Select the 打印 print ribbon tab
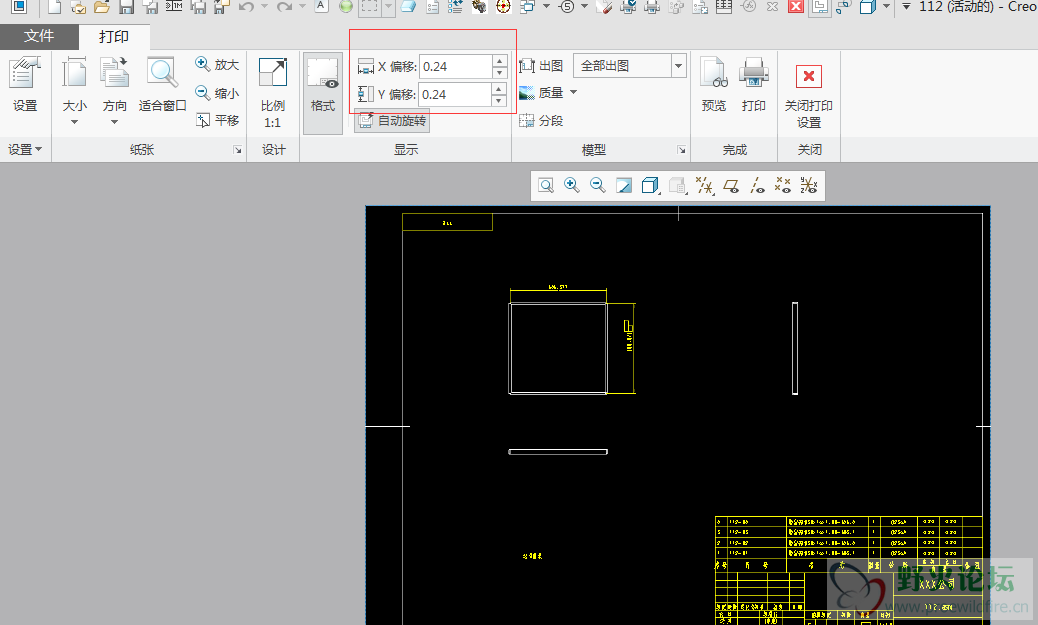Image resolution: width=1038 pixels, height=625 pixels. 114,36
